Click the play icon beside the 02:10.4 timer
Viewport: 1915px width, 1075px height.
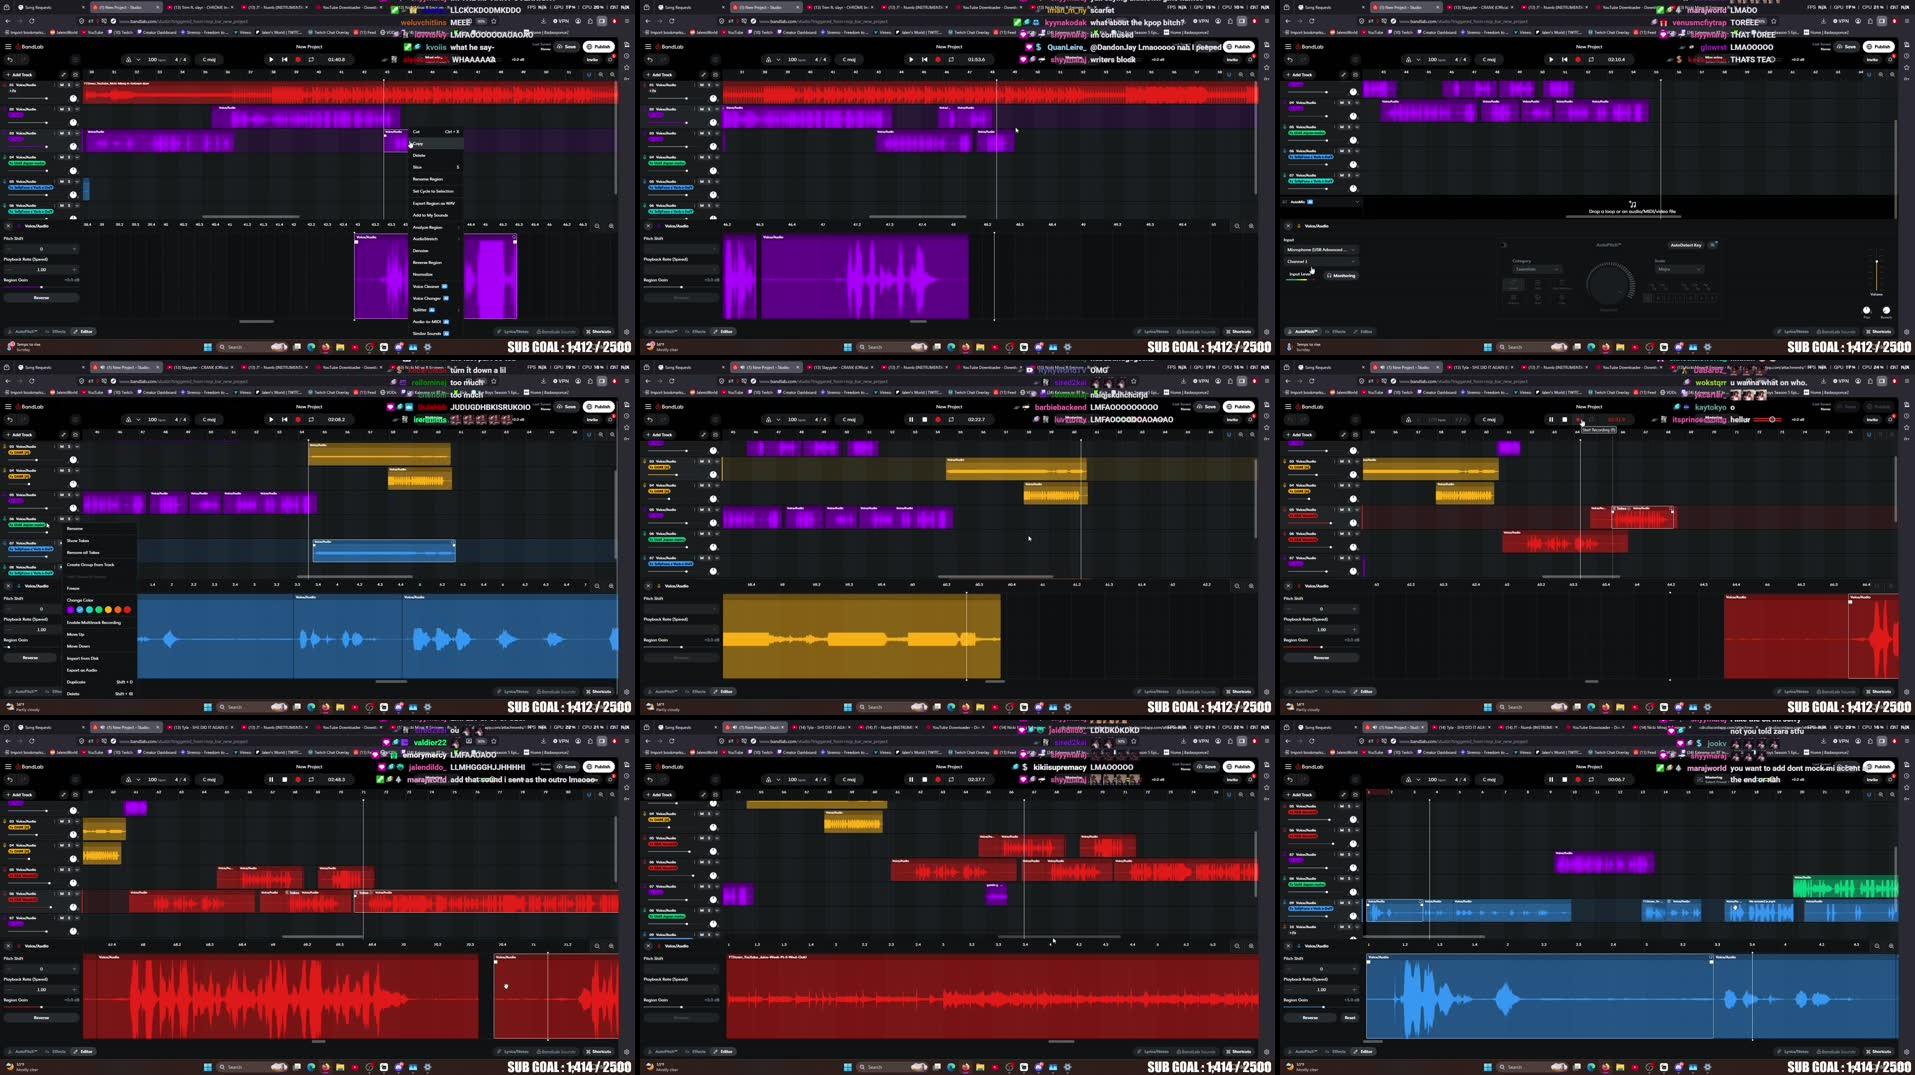pos(1551,60)
